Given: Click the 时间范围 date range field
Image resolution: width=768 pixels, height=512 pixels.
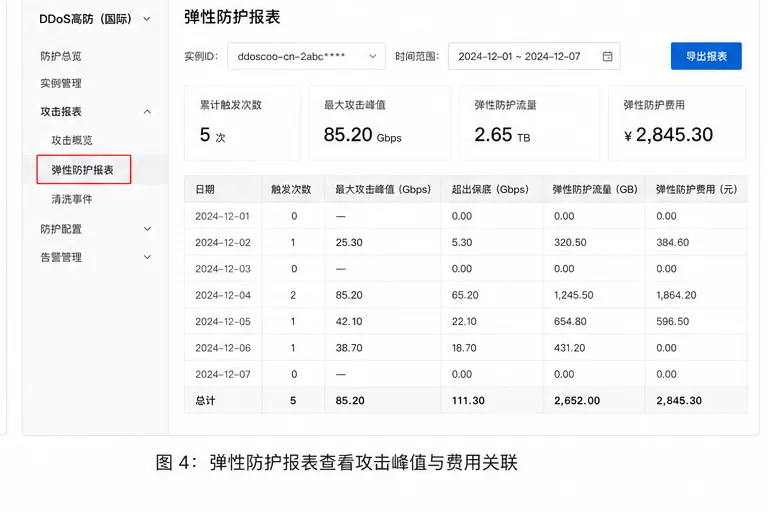Looking at the screenshot, I should 534,56.
